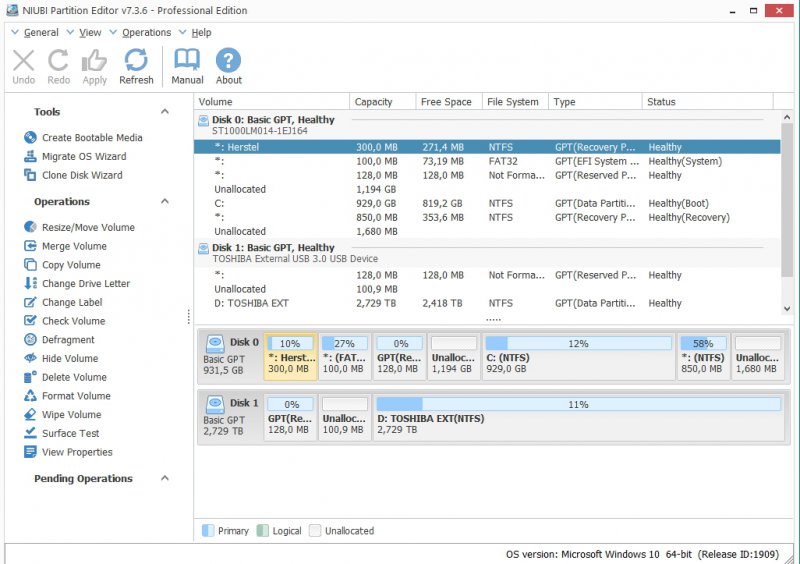The height and width of the screenshot is (564, 800).
Task: Click Delete Volume in sidebar
Action: [74, 378]
